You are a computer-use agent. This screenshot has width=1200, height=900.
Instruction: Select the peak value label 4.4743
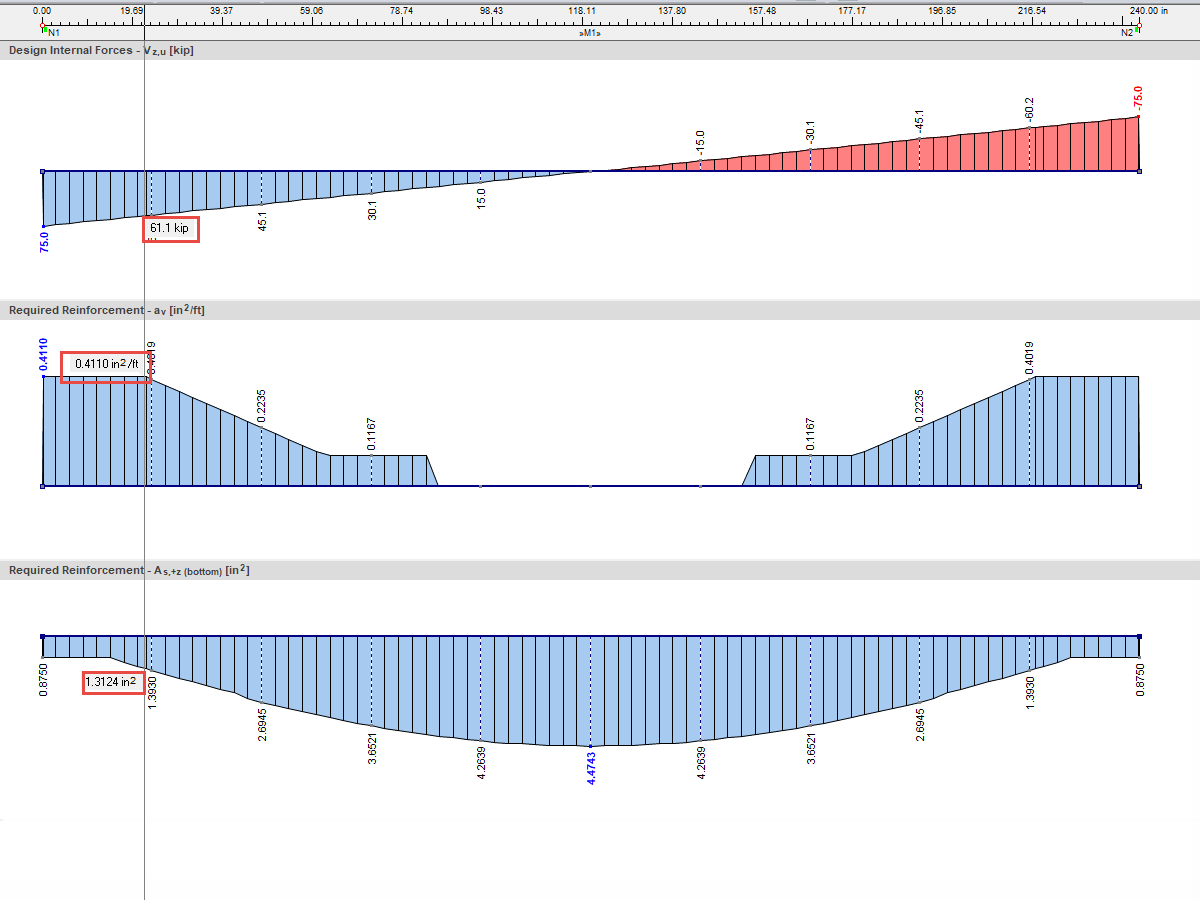590,772
